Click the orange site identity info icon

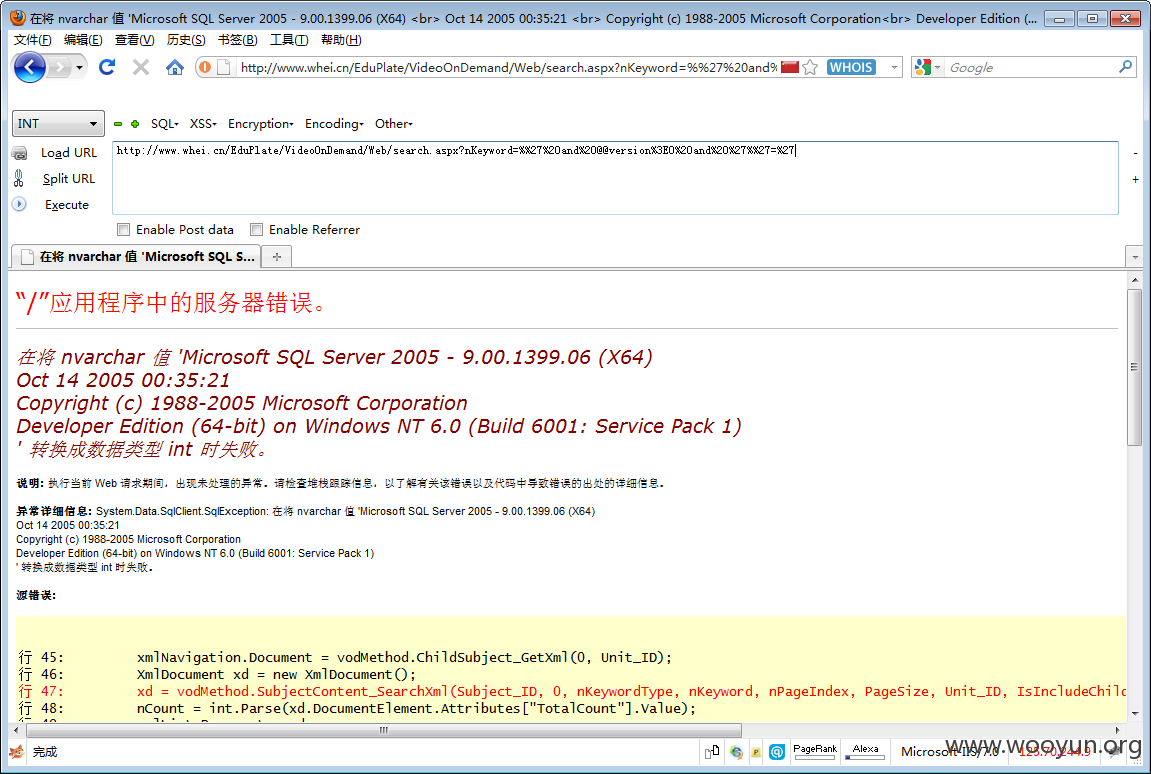(x=206, y=68)
